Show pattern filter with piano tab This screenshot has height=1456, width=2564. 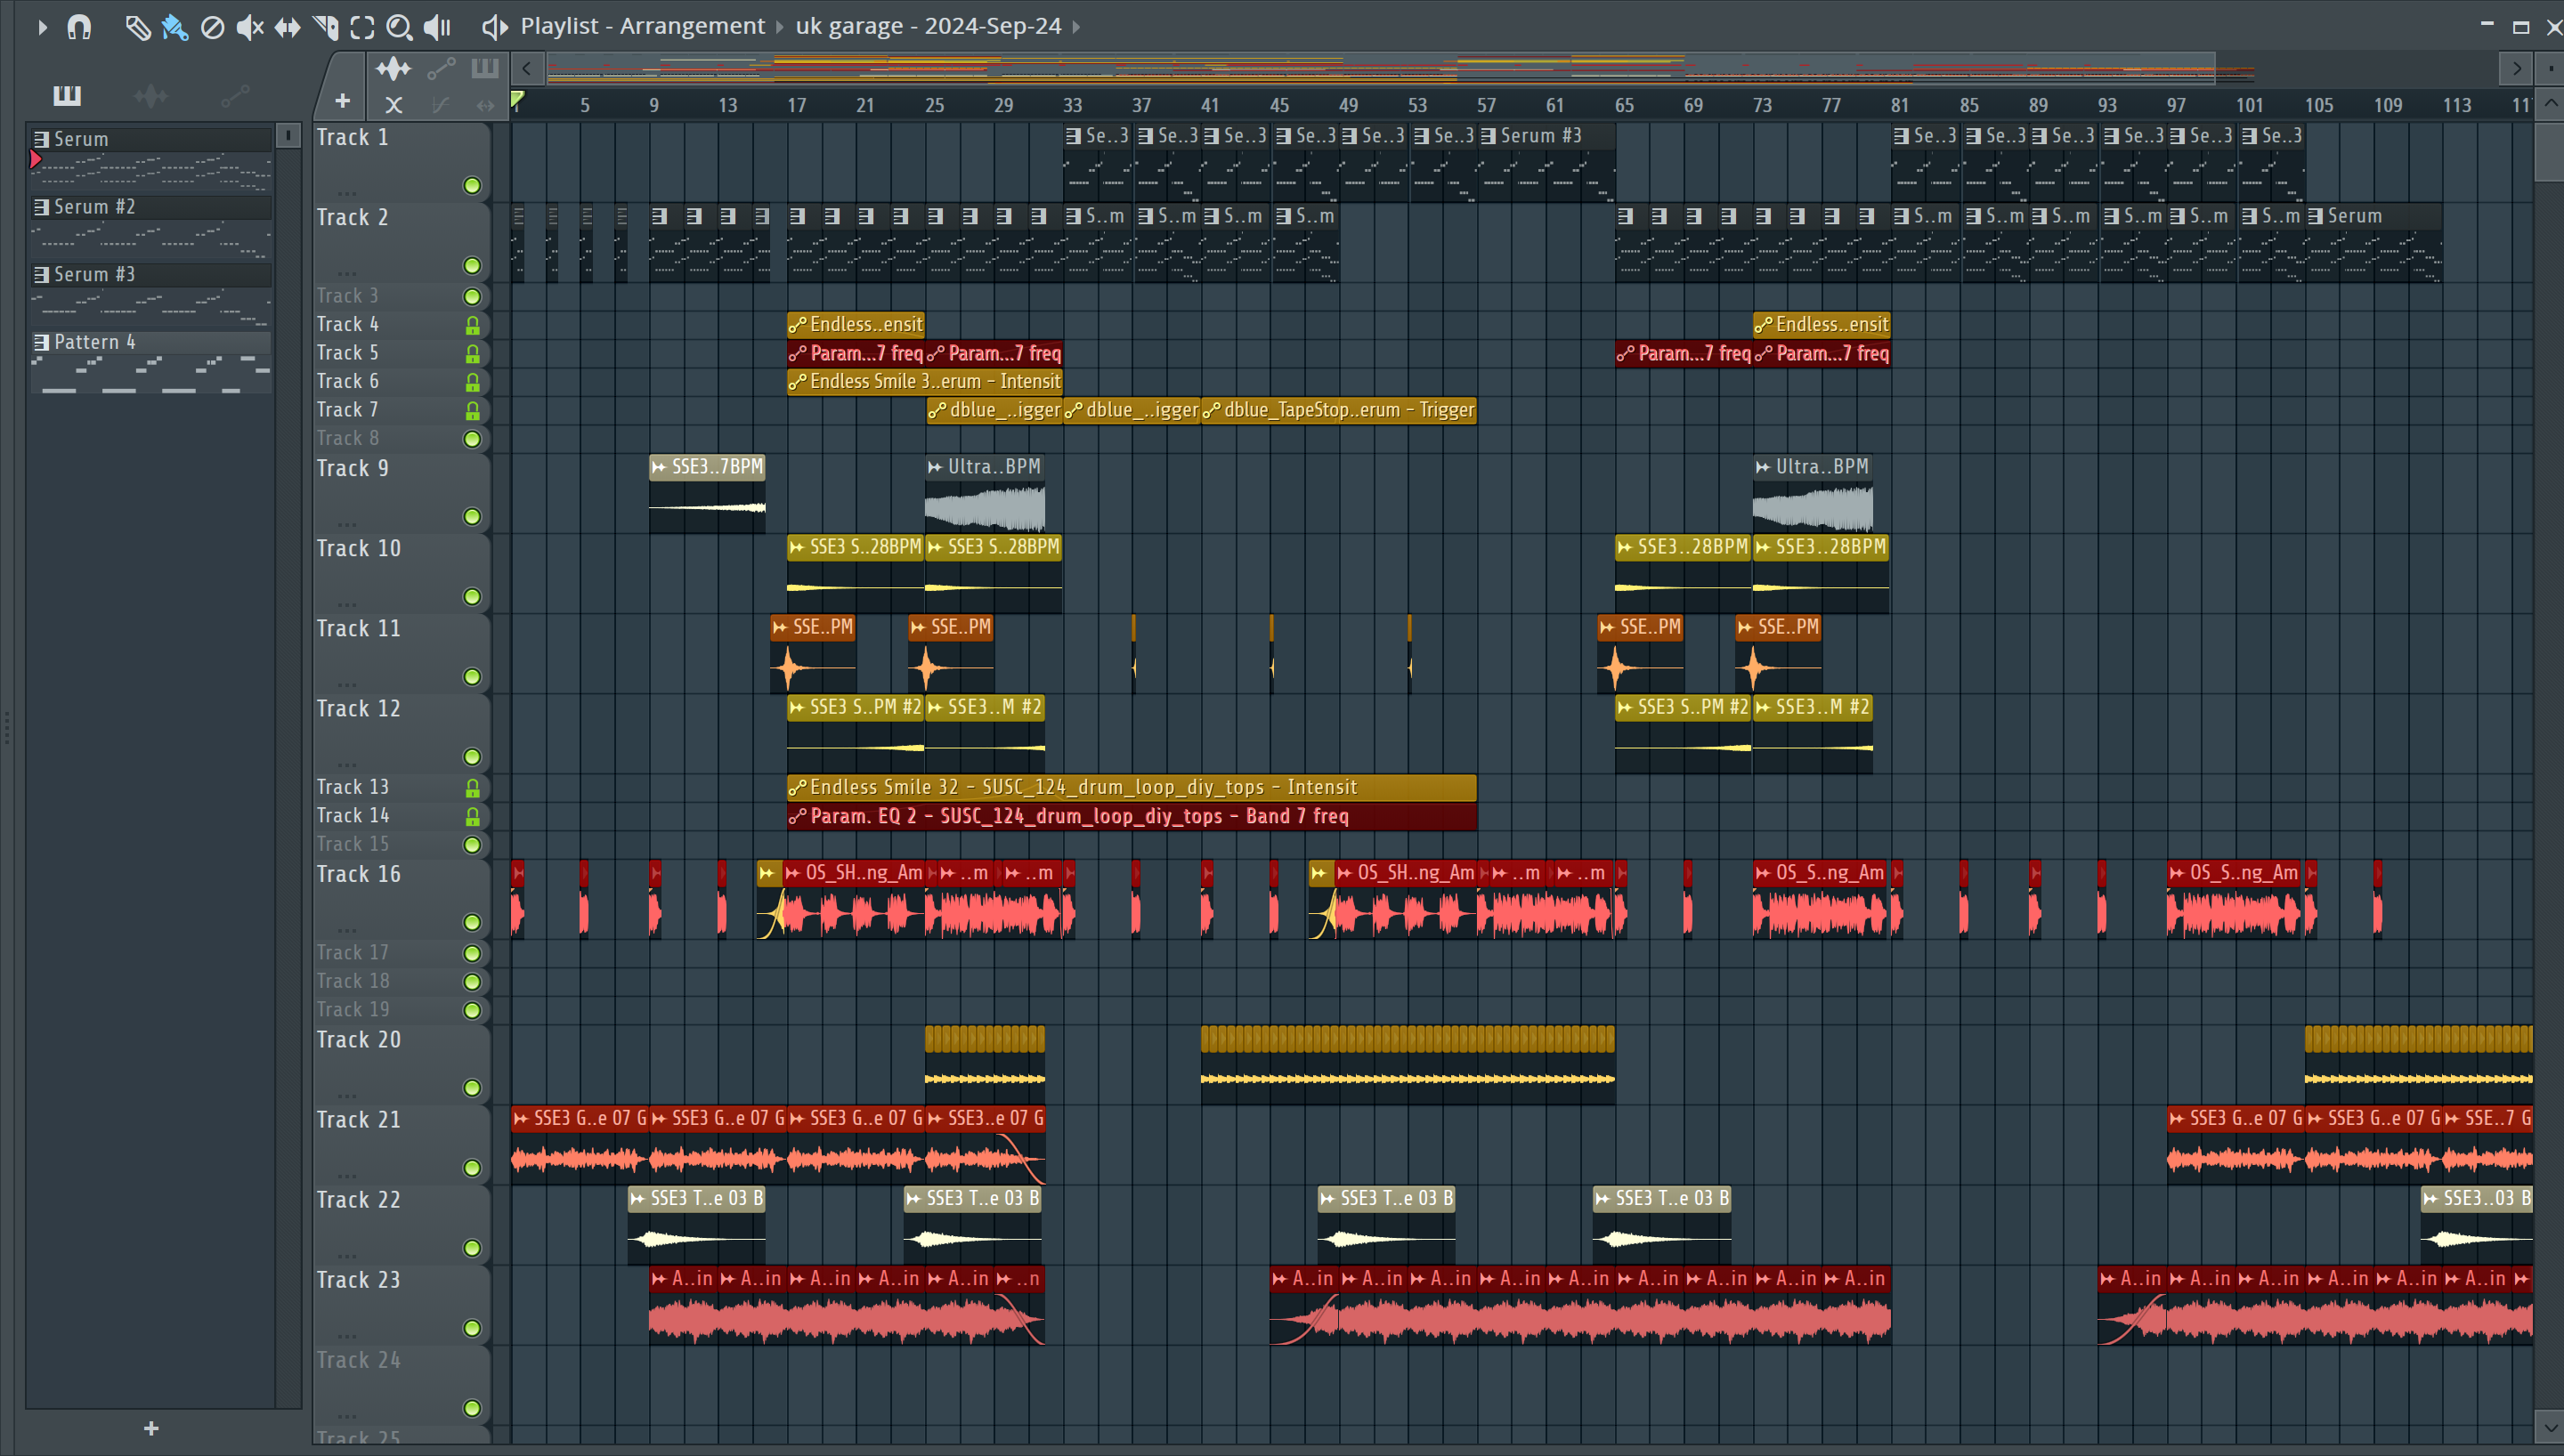point(67,96)
